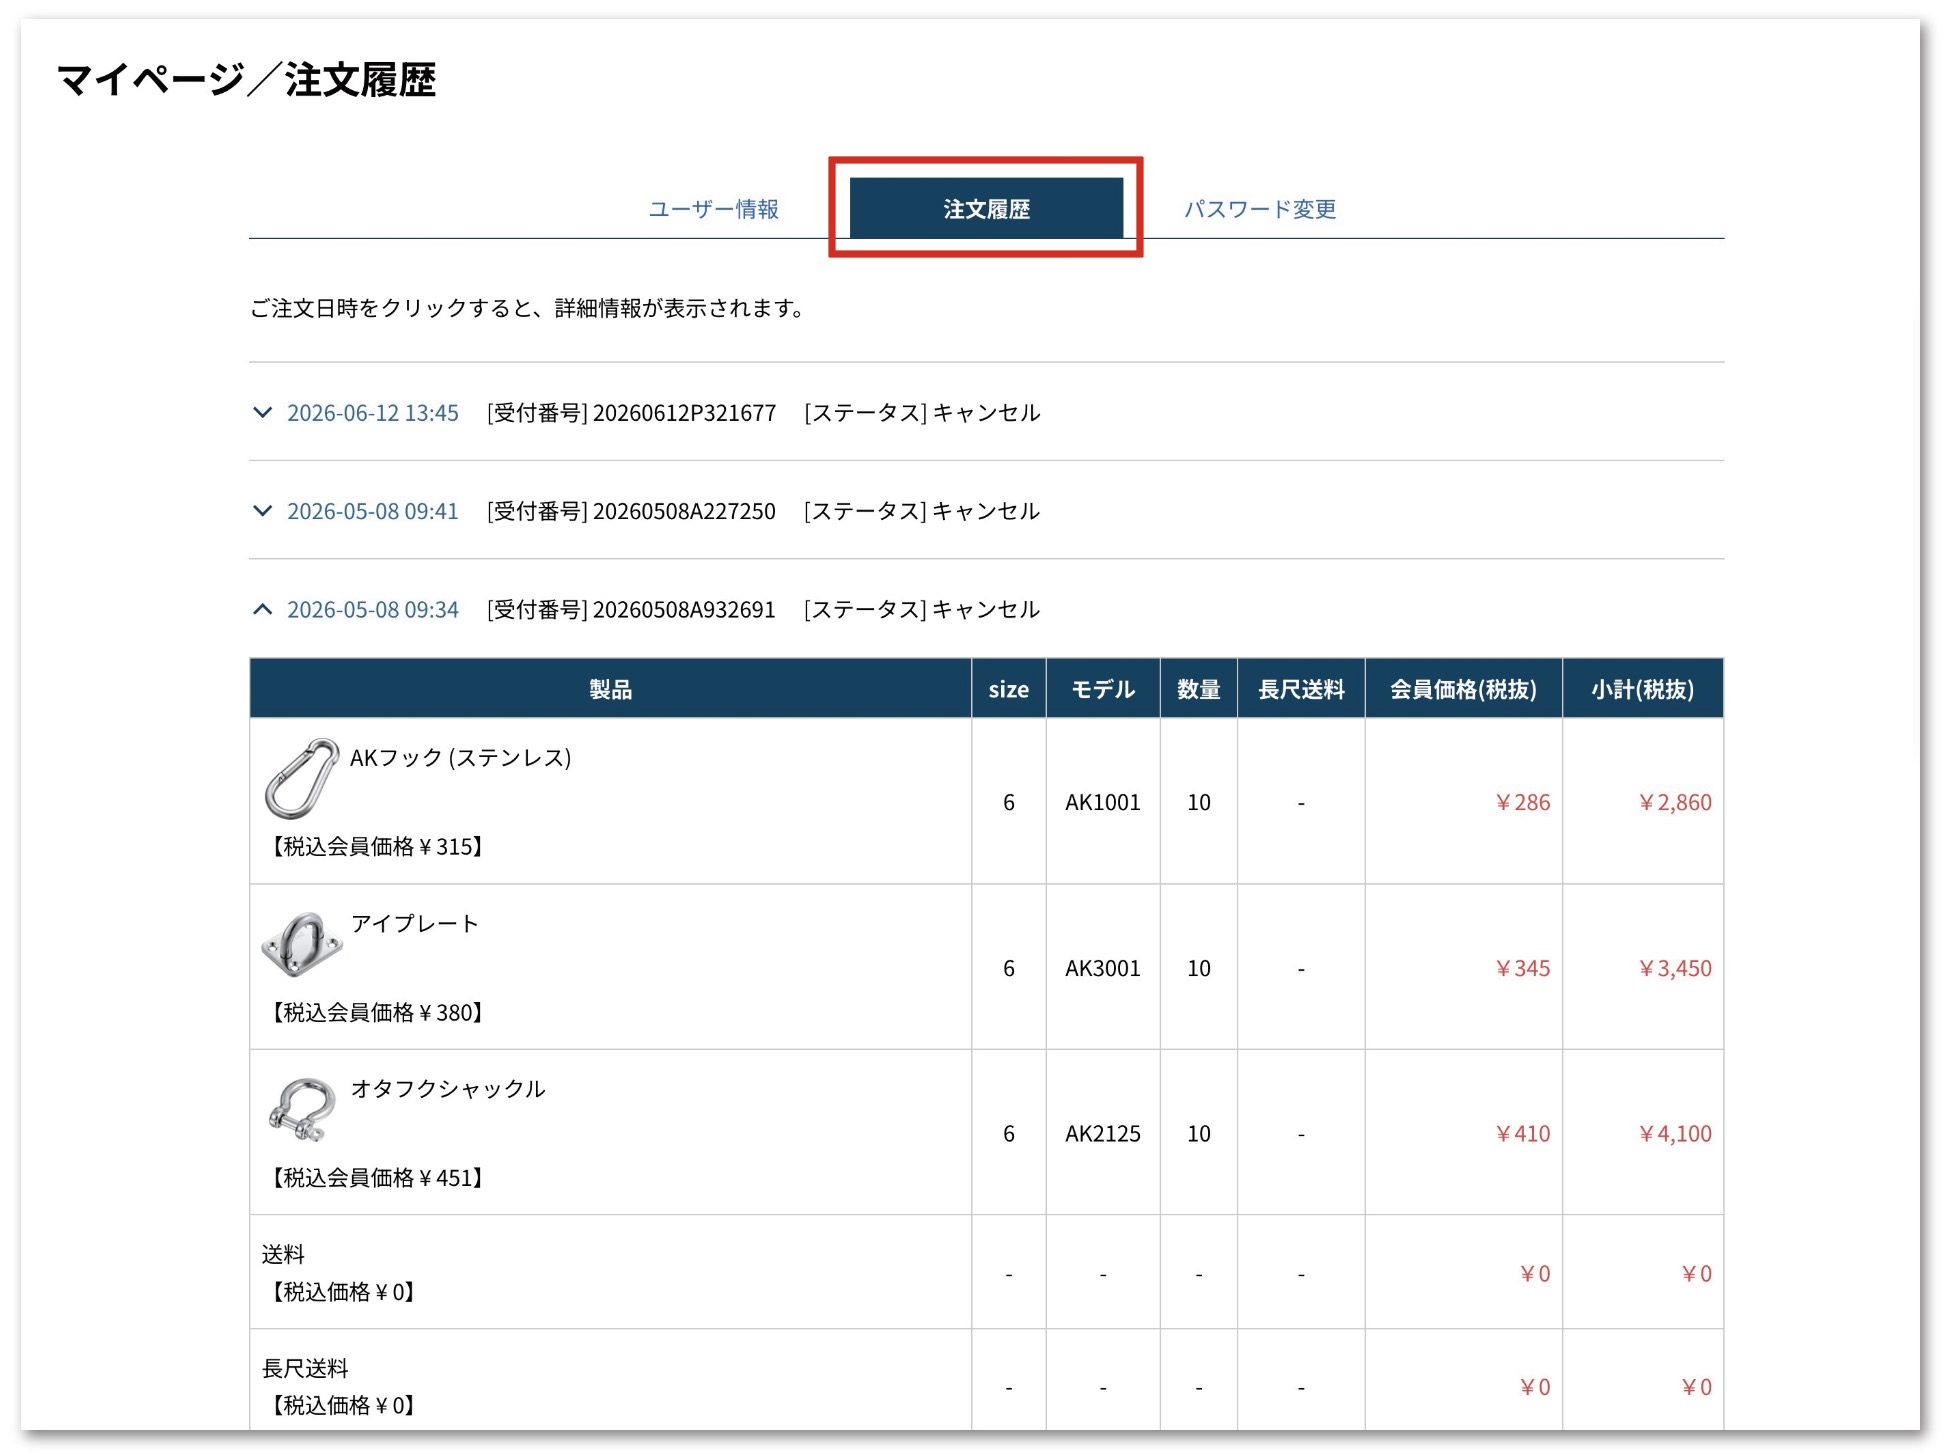Click AKフック carabiner product image
1946x1454 pixels.
[302, 778]
